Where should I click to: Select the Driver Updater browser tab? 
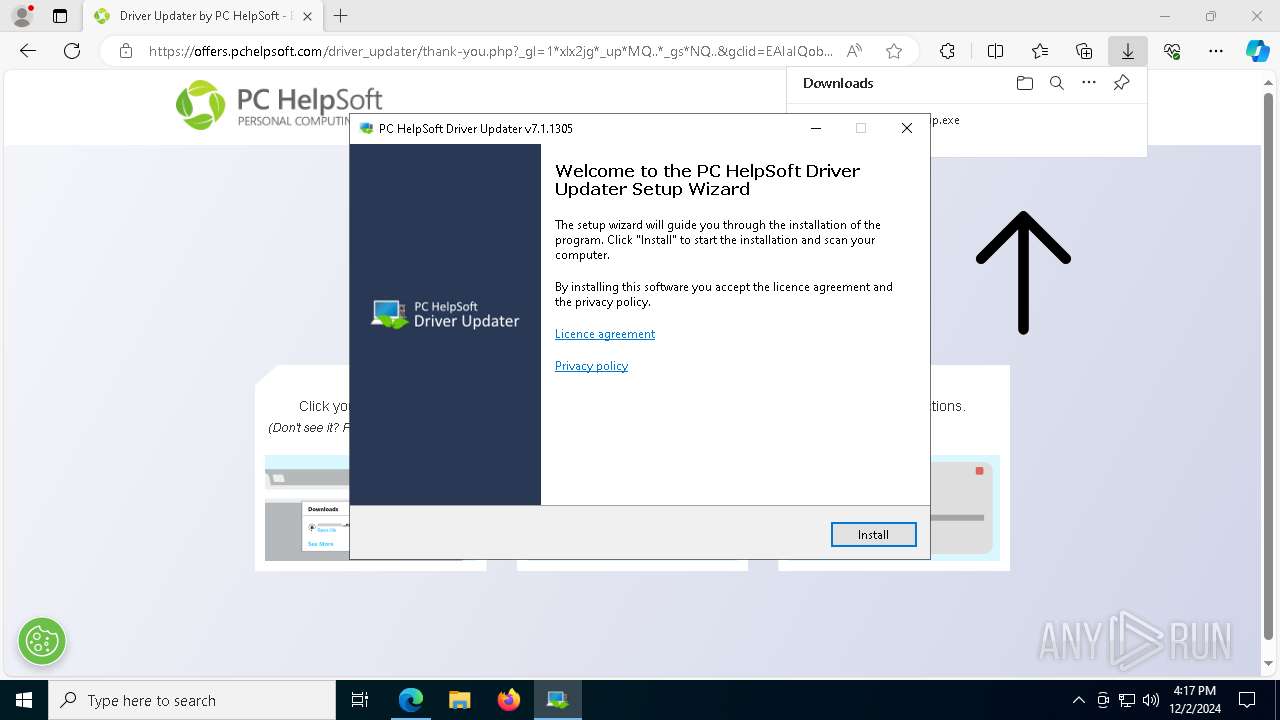[203, 16]
